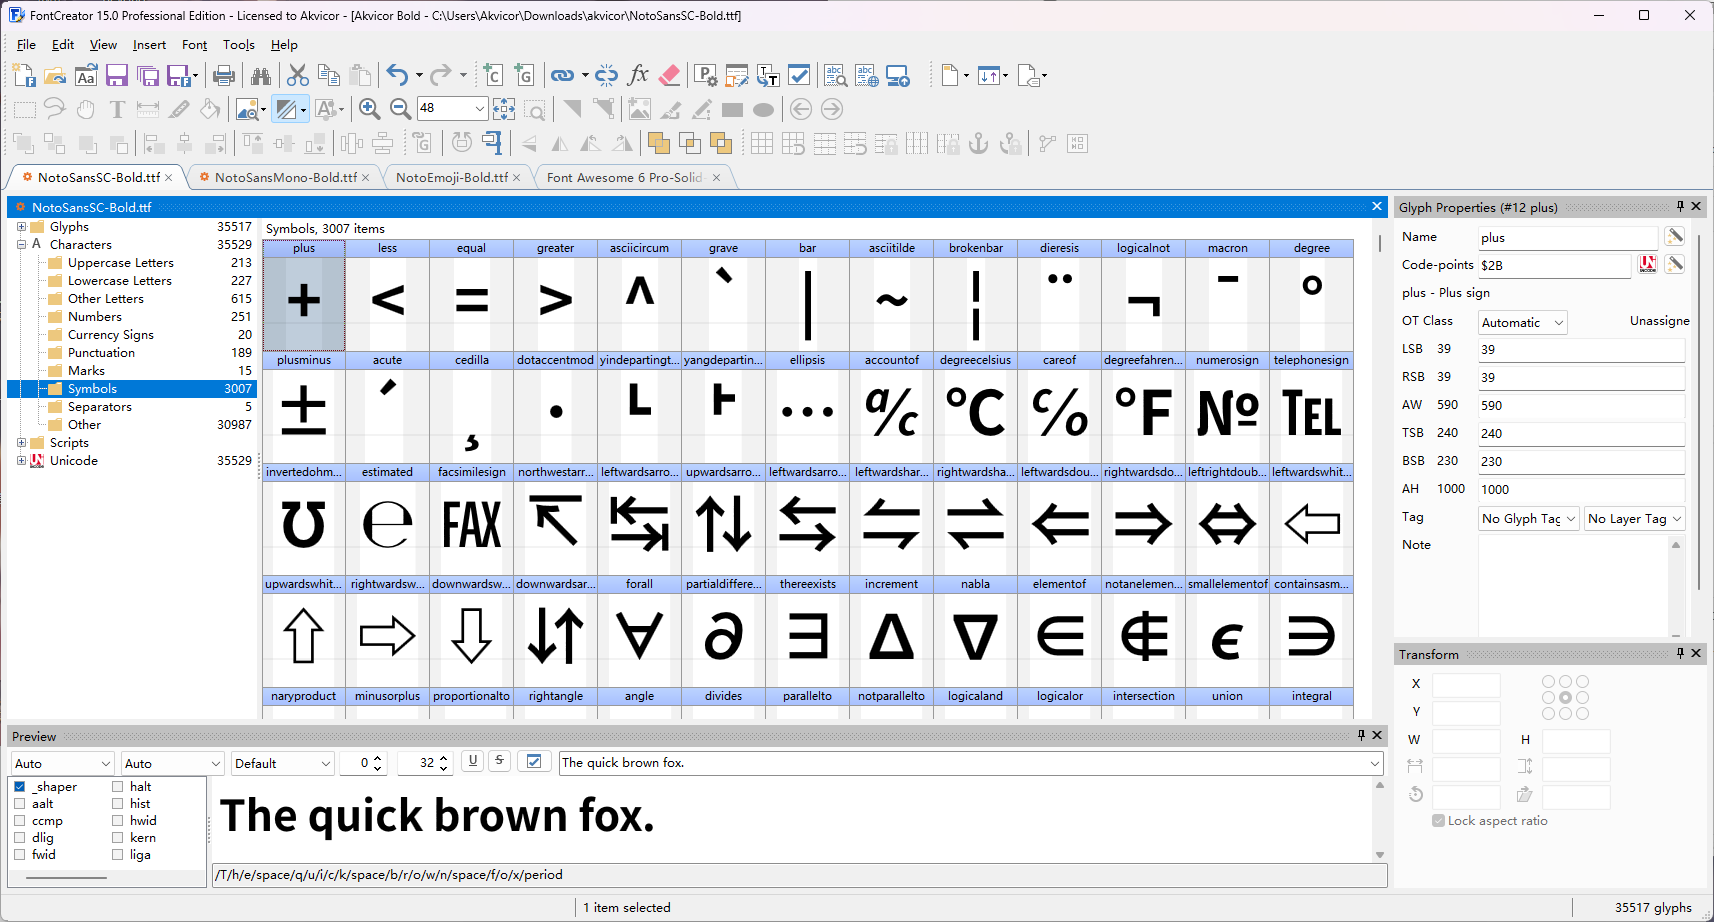
Task: Enable the ccmp feature checkbox
Action: click(20, 821)
